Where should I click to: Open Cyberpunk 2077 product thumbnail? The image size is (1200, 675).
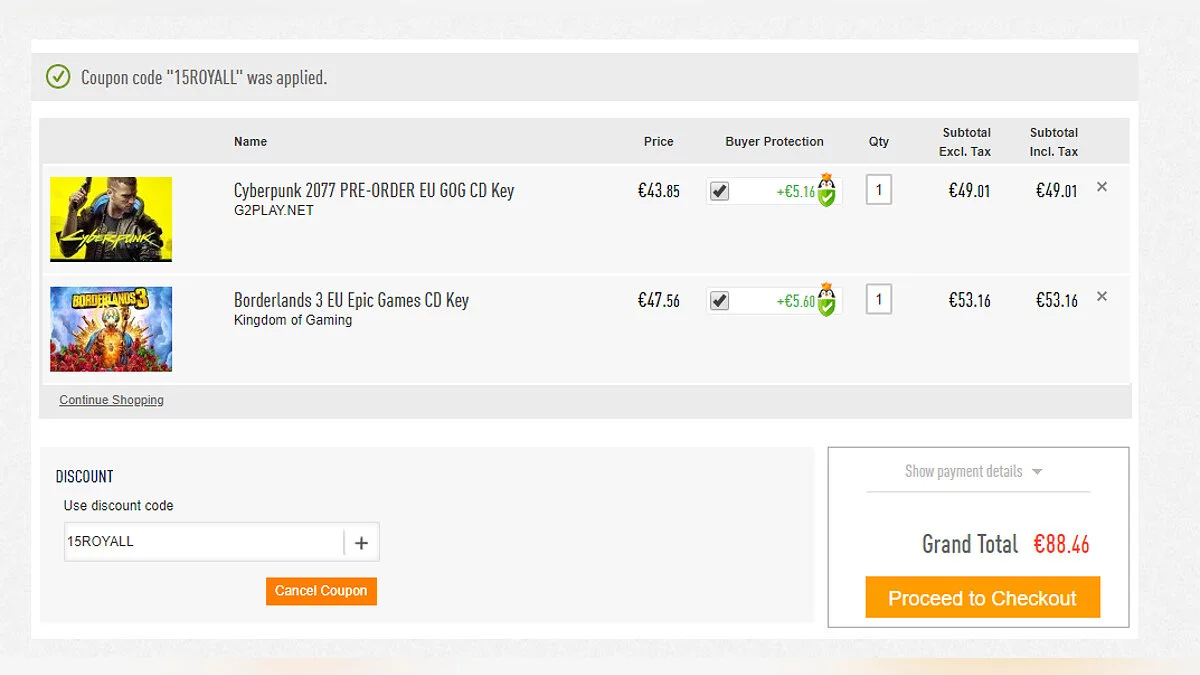[x=111, y=219]
